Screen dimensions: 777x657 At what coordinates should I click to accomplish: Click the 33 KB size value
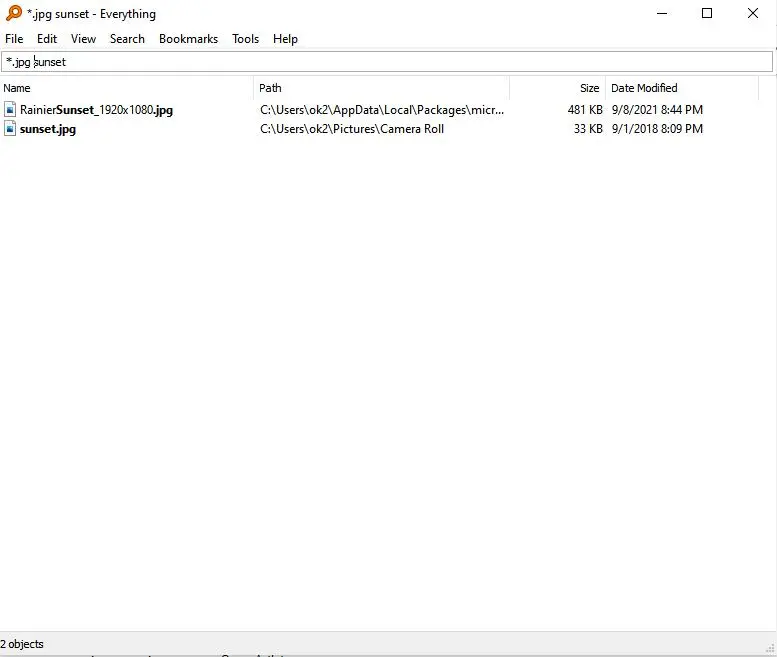[588, 129]
